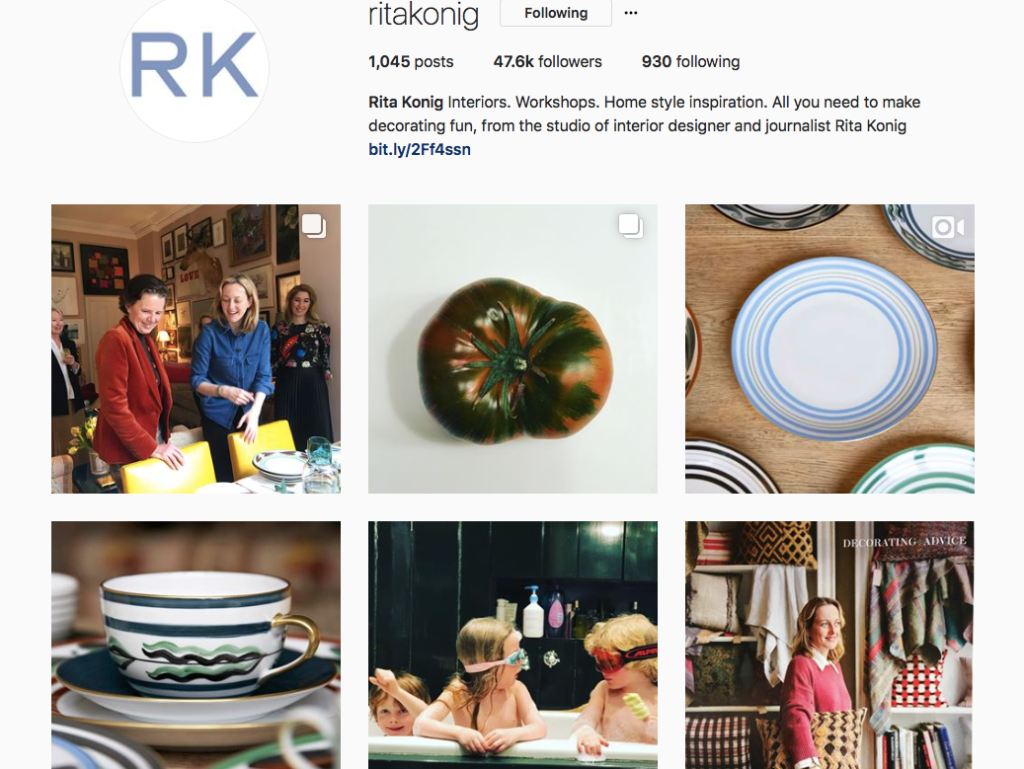Click the multi-photo icon on group post
The height and width of the screenshot is (769, 1024).
click(314, 226)
